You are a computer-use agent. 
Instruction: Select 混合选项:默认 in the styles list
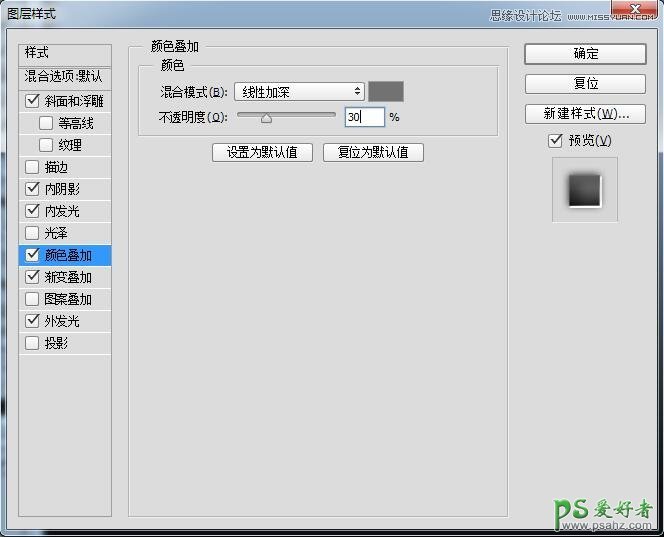[x=64, y=76]
